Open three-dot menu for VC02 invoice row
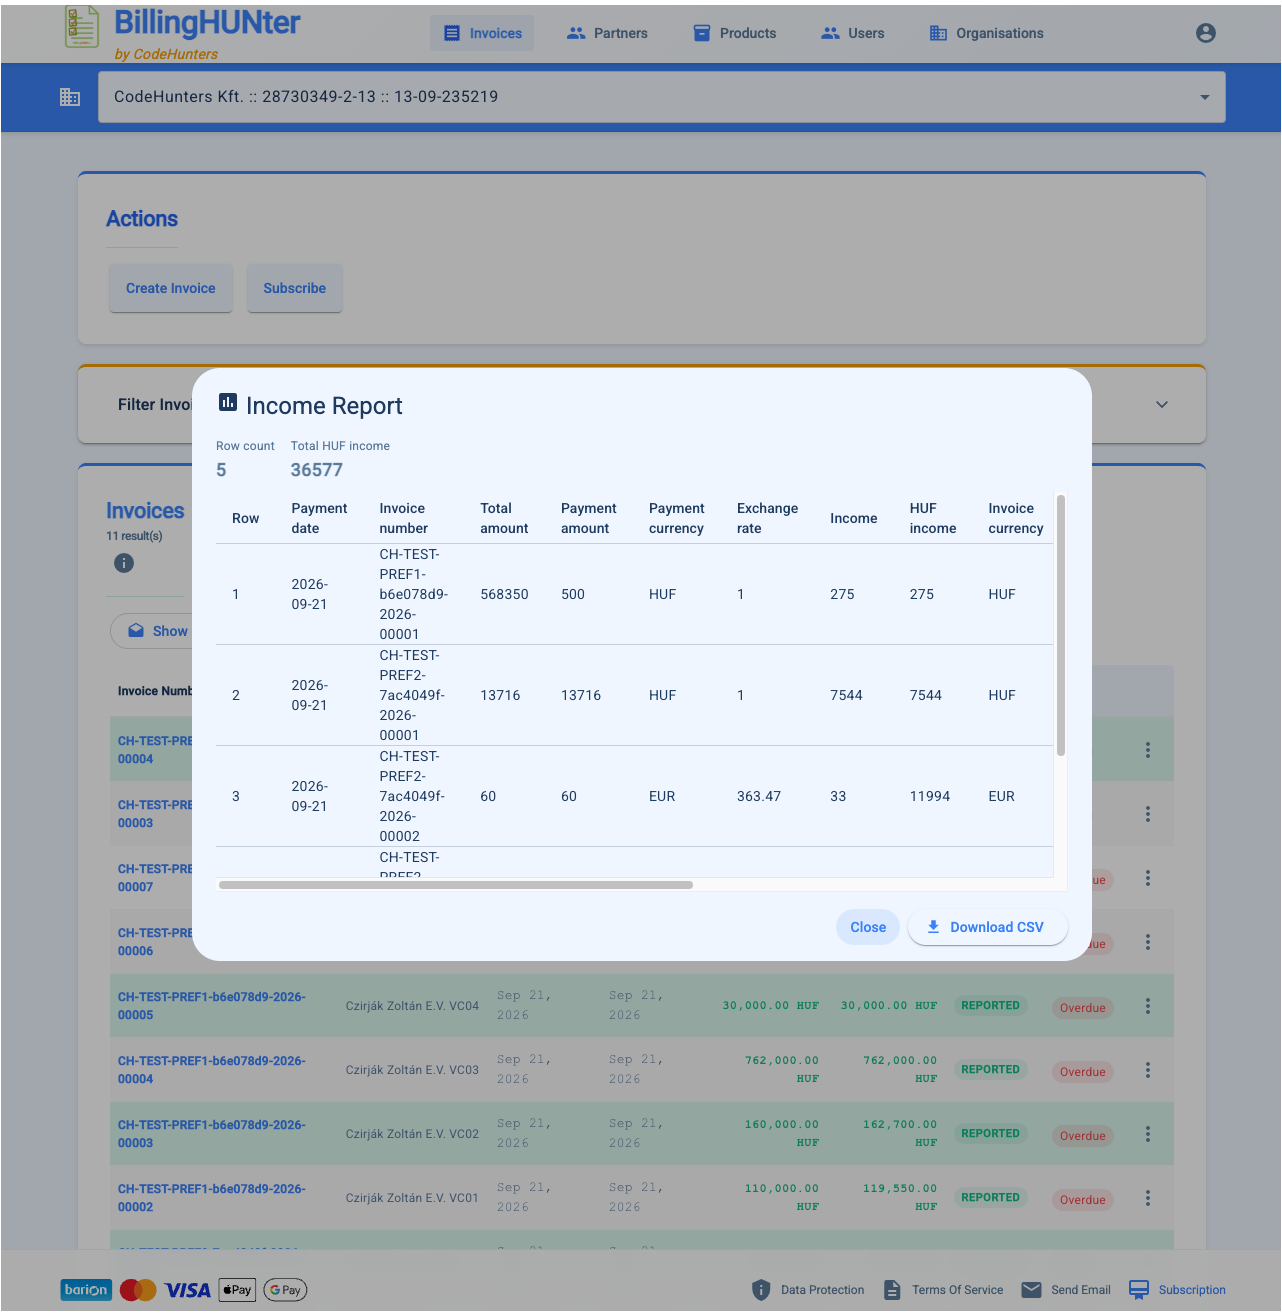This screenshot has height=1316, width=1282. [x=1148, y=1134]
